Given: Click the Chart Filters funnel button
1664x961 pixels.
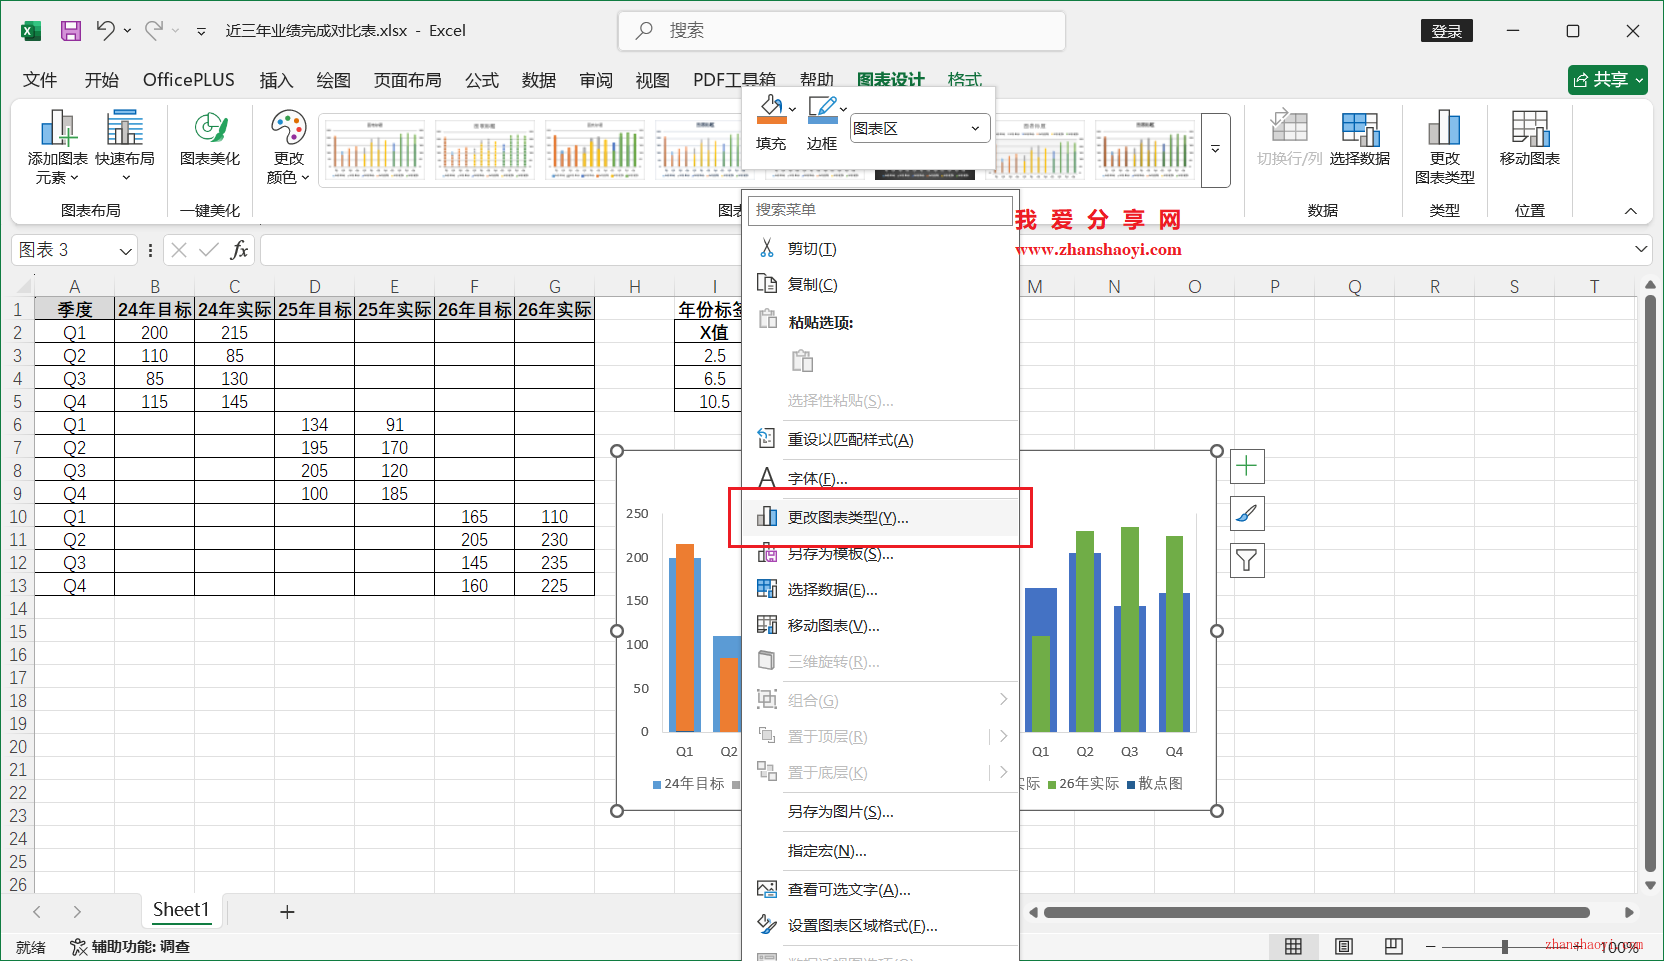Looking at the screenshot, I should (1247, 560).
